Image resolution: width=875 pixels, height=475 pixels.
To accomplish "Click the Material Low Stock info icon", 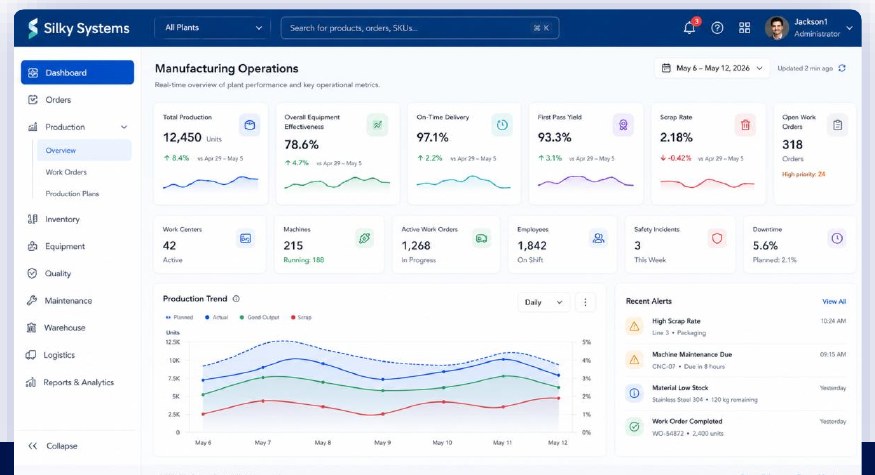I will coord(634,394).
